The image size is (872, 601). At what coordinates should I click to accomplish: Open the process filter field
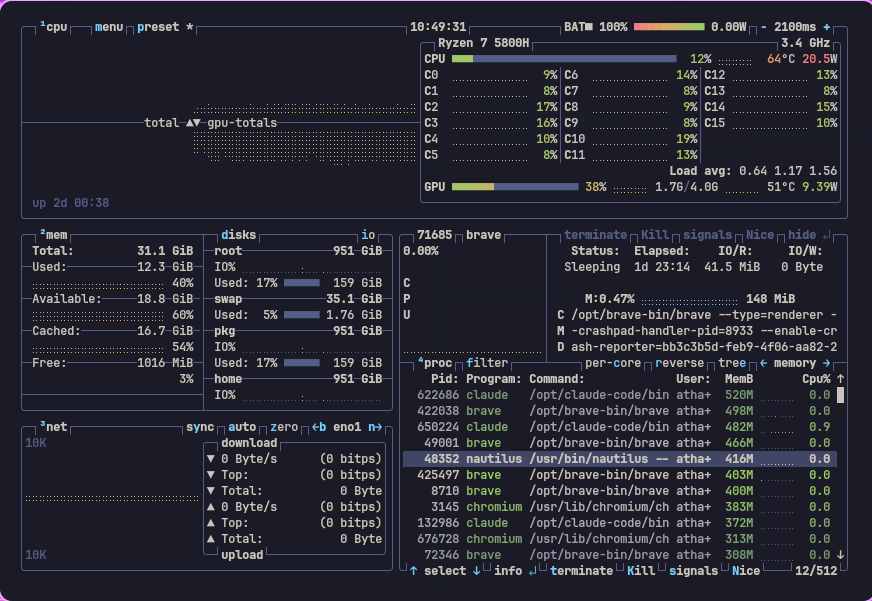pos(487,363)
